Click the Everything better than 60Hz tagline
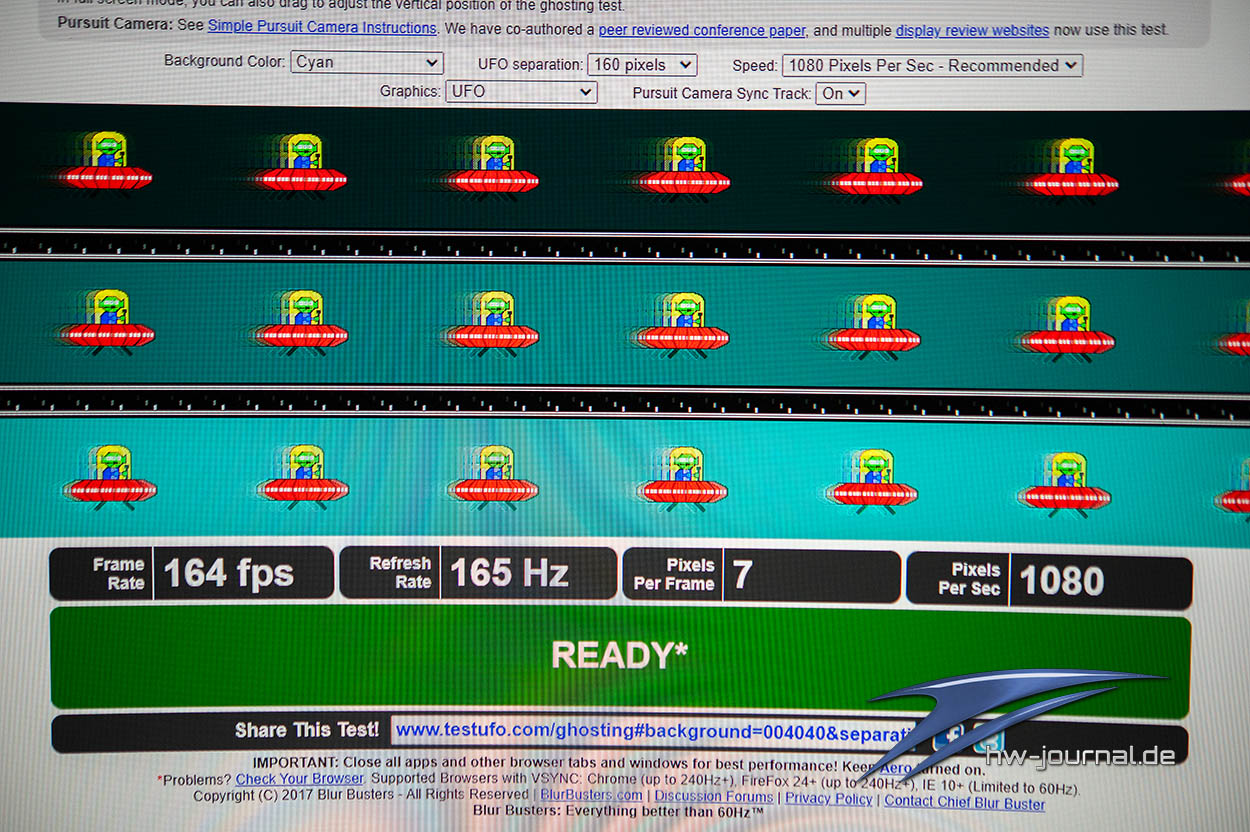Image resolution: width=1250 pixels, height=832 pixels. click(618, 811)
